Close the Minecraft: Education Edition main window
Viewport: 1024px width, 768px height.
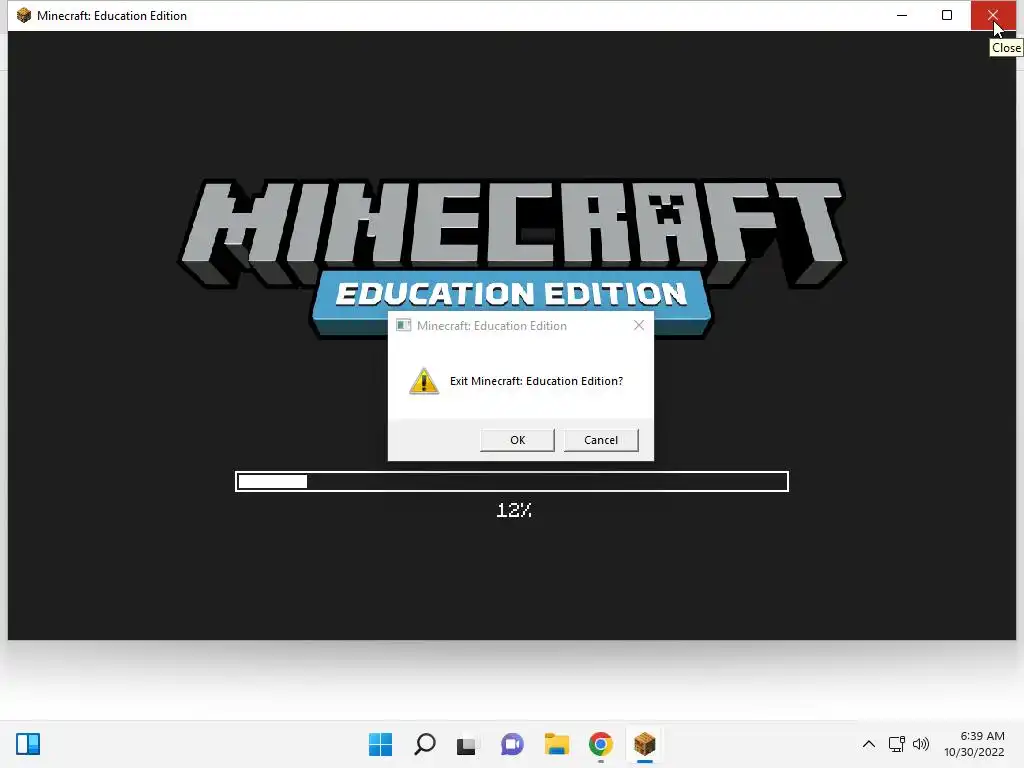pos(993,15)
